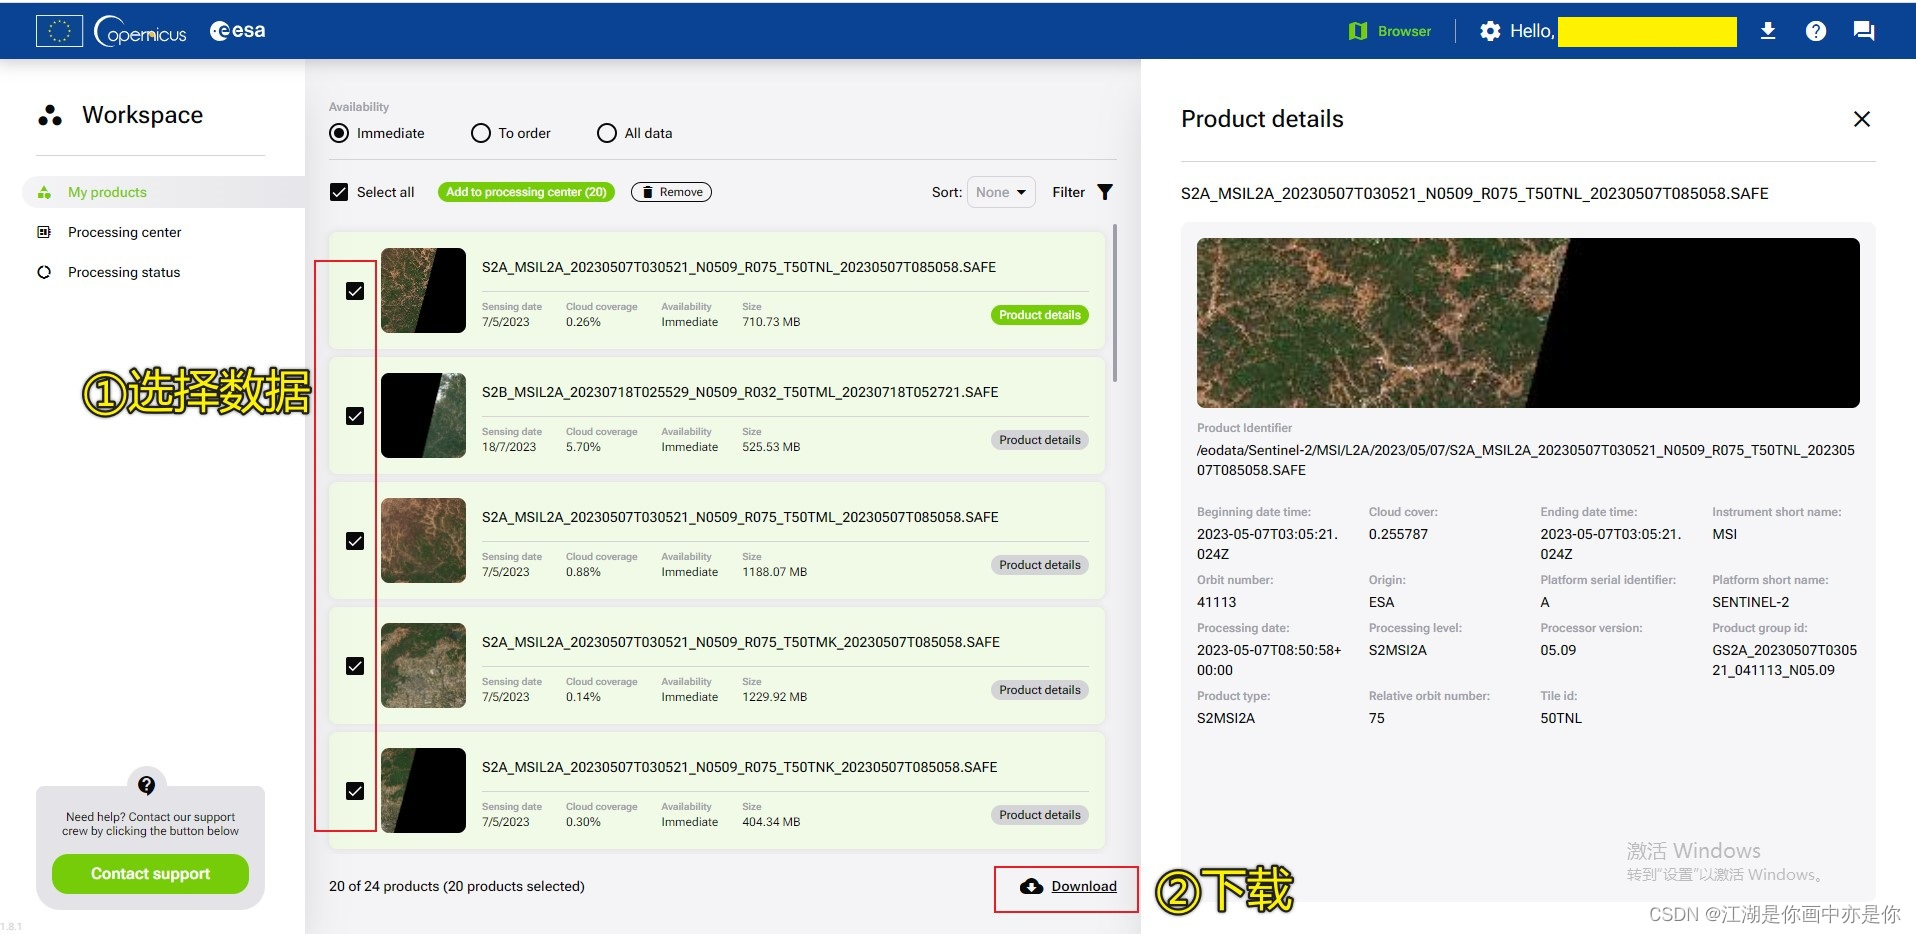1916x934 pixels.
Task: Select the To order radio button
Action: point(481,133)
